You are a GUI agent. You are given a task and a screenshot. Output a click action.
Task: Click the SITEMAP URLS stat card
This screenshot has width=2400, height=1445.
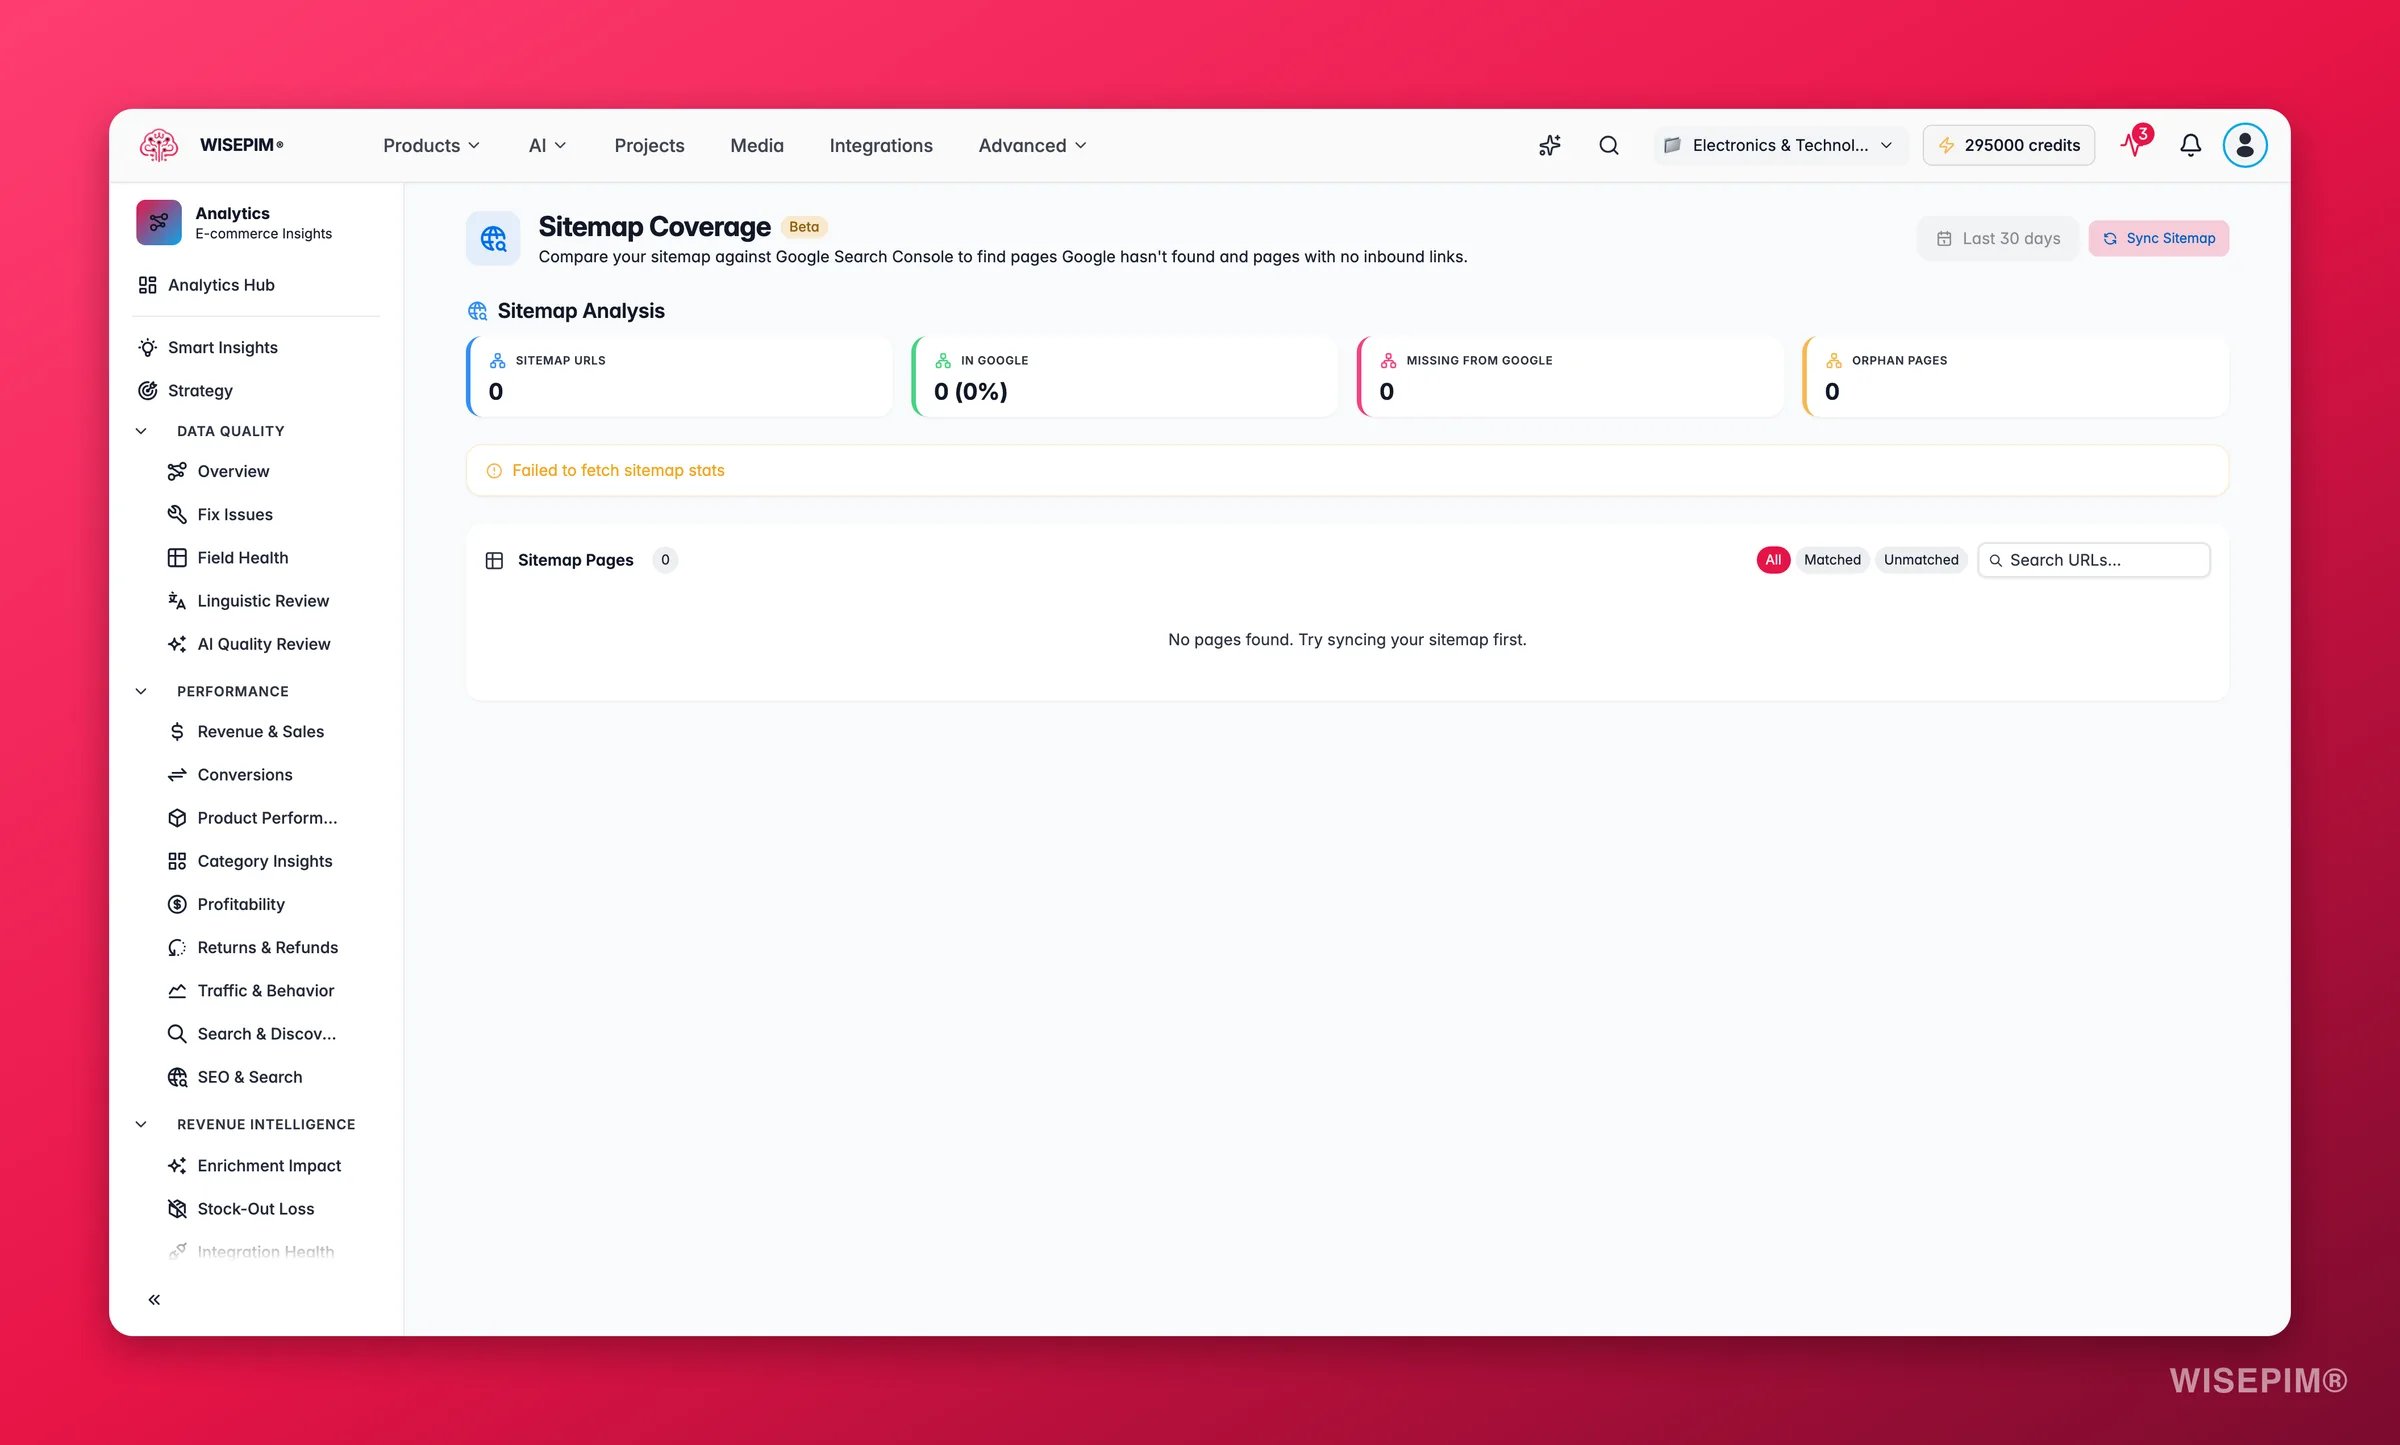[679, 376]
